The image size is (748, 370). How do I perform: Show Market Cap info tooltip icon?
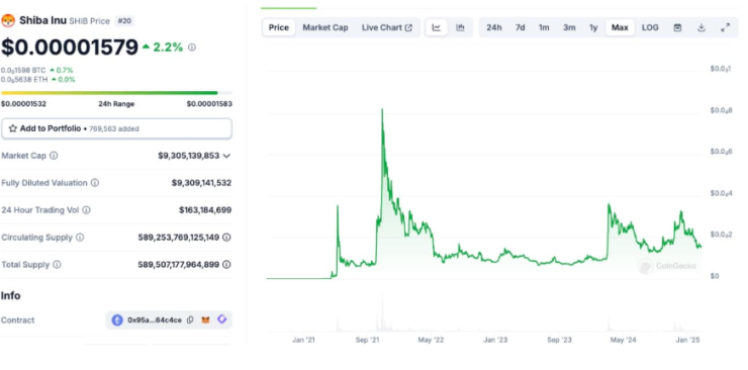54,155
